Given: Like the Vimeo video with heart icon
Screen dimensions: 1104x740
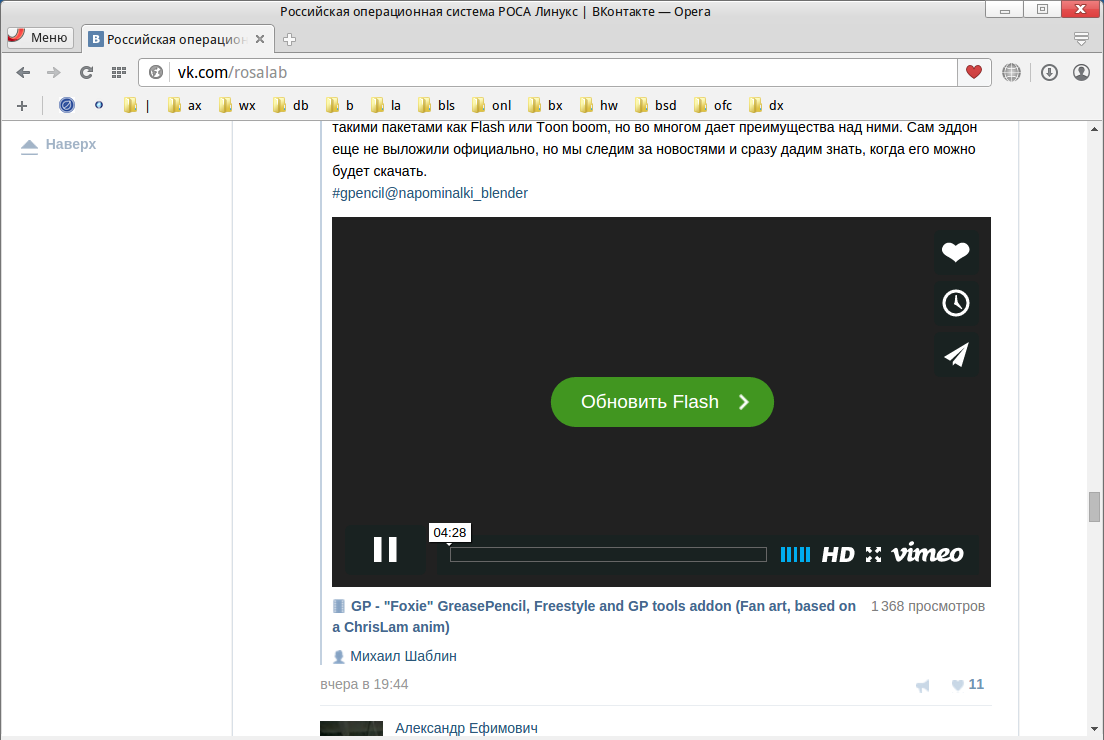Looking at the screenshot, I should (x=956, y=253).
